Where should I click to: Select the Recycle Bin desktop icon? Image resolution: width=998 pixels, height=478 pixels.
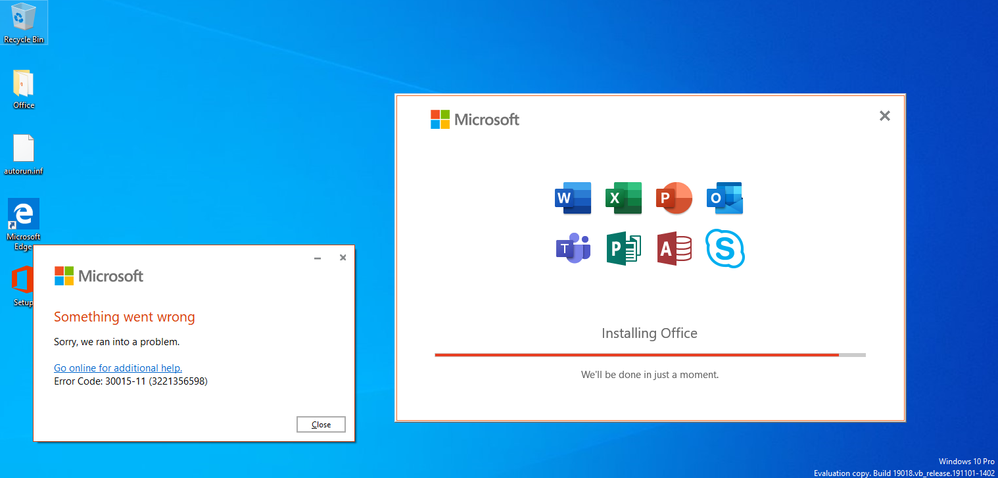(24, 23)
